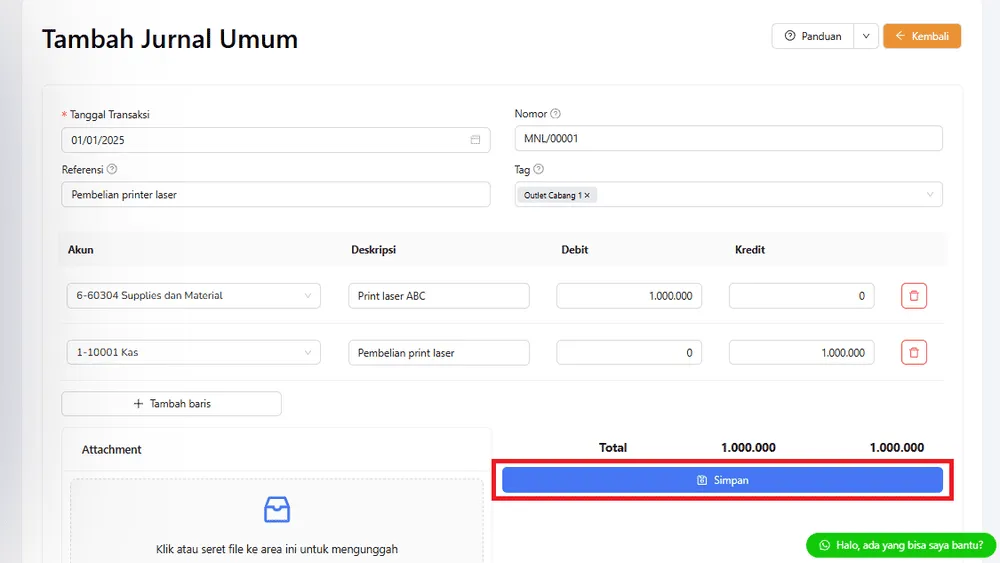This screenshot has height=563, width=1000.
Task: Save the journal with Simpan
Action: pos(722,480)
